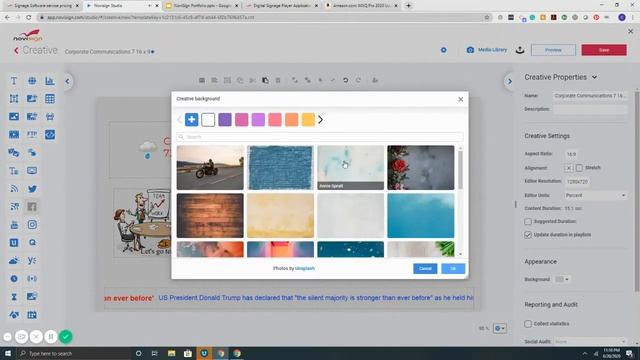This screenshot has height=360, width=640.
Task: Click the copy/paste toolbar icon
Action: pyautogui.click(x=265, y=80)
